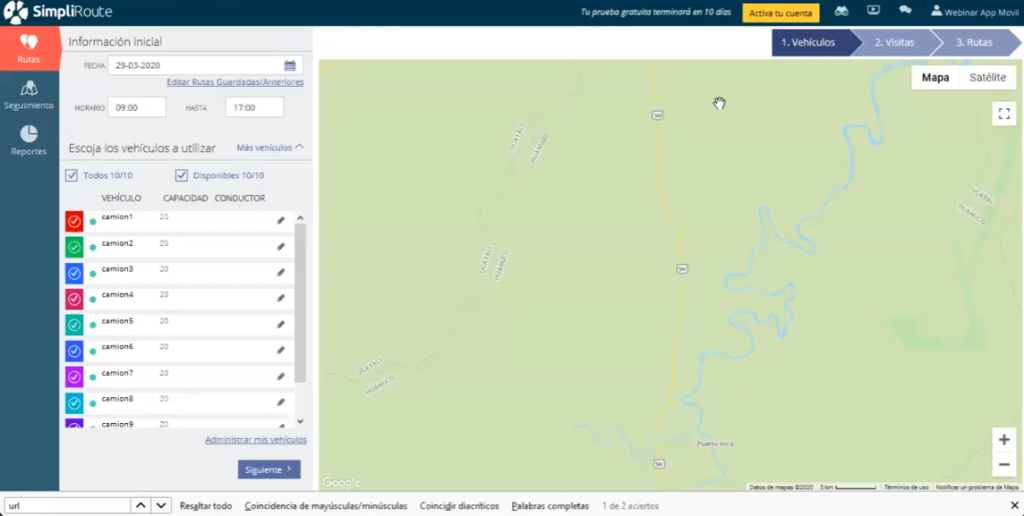Open the chat bubbles icon in header

click(x=904, y=10)
